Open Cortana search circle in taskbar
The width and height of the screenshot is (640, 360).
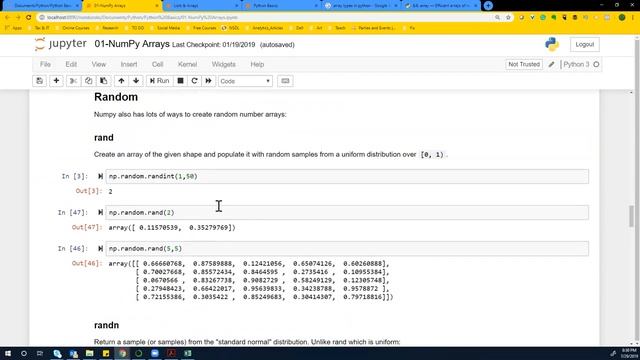click(24, 353)
